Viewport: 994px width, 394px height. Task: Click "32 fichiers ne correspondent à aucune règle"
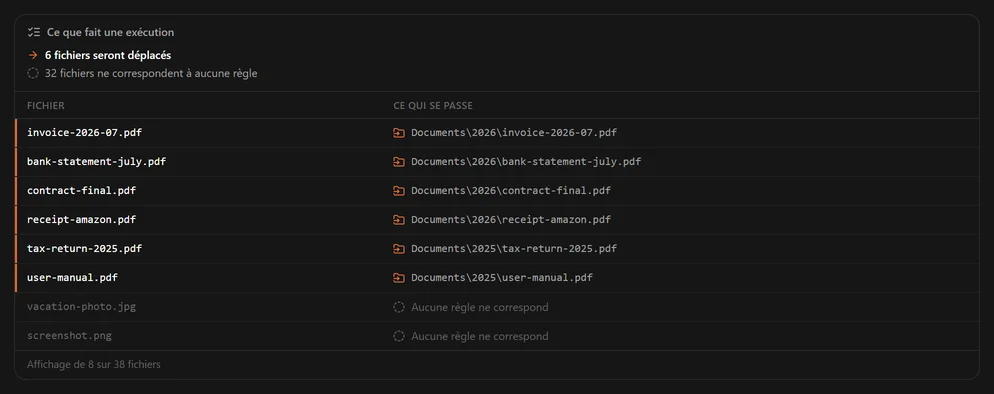pos(151,73)
